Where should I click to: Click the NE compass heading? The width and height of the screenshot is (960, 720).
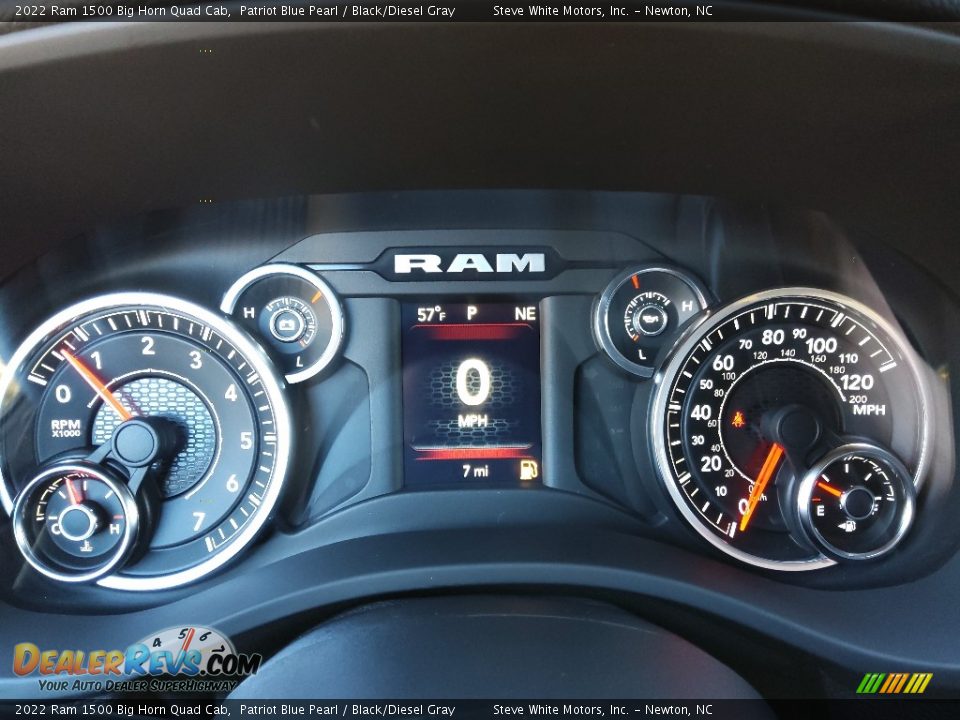(x=525, y=314)
